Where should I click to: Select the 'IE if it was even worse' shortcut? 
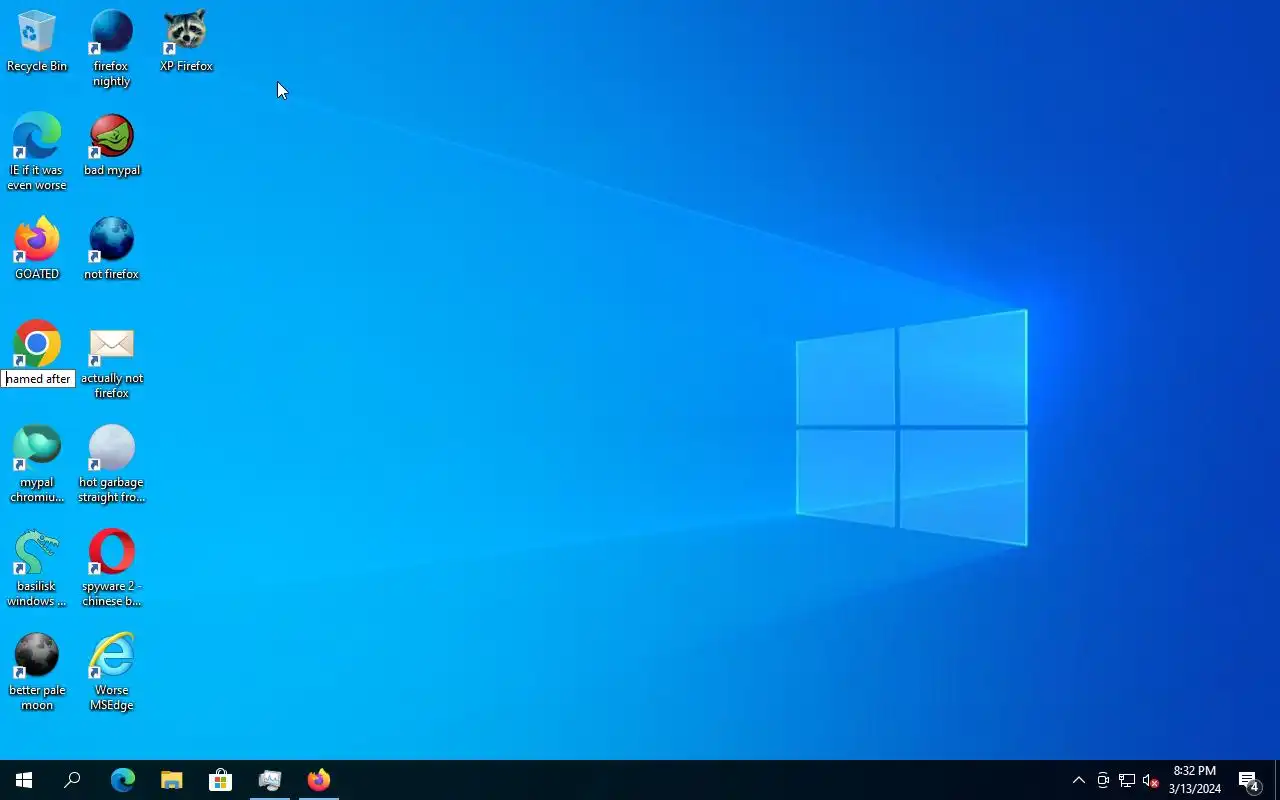point(37,152)
